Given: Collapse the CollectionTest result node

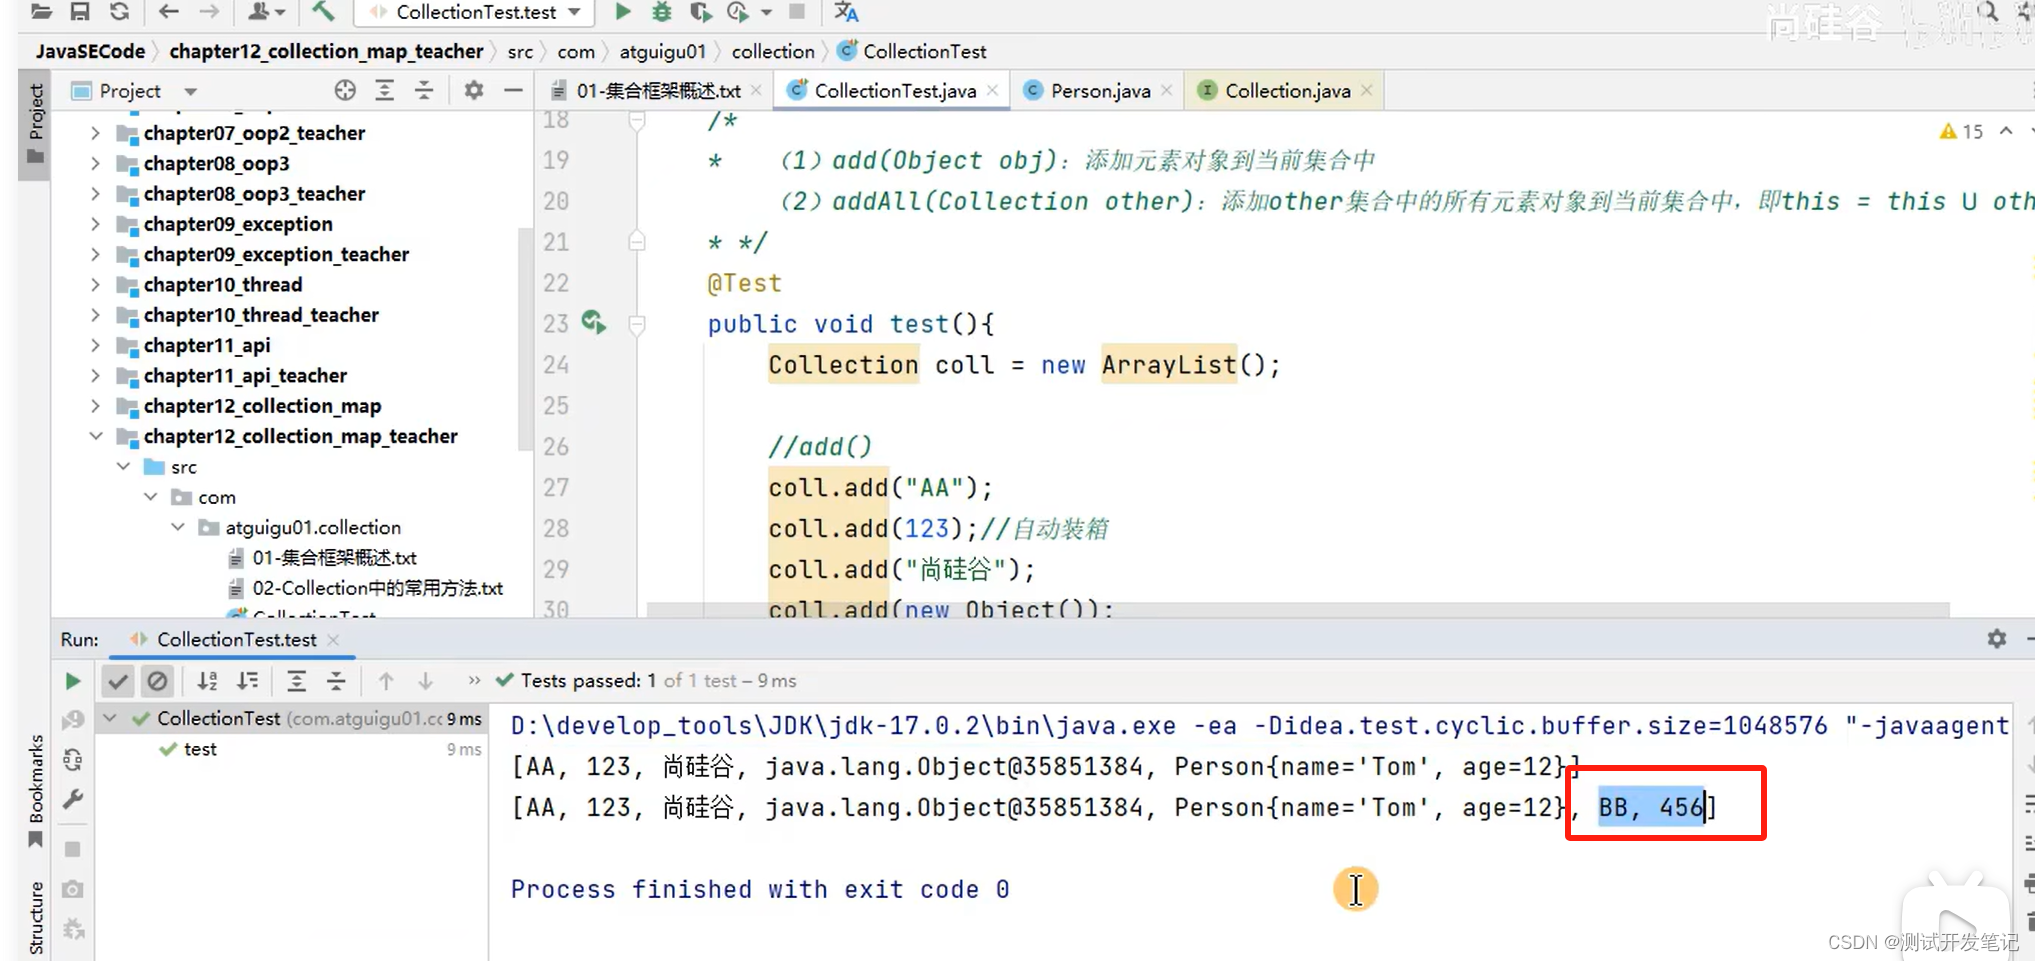Looking at the screenshot, I should point(110,718).
